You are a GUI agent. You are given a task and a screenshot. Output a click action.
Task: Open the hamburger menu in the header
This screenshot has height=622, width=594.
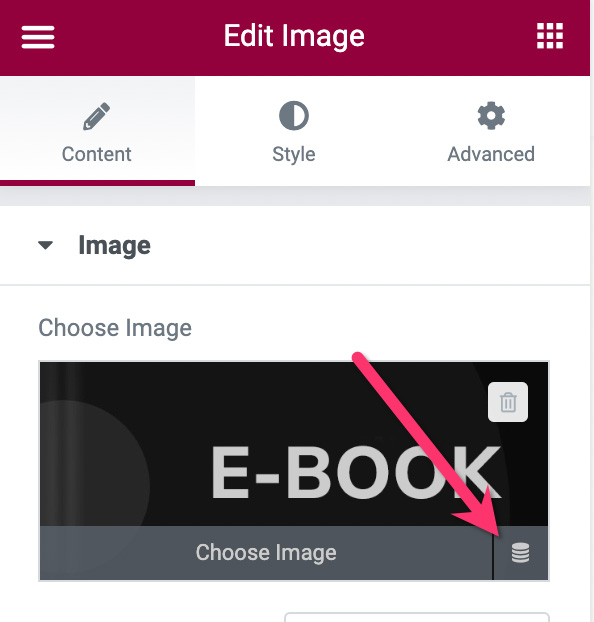tap(38, 37)
